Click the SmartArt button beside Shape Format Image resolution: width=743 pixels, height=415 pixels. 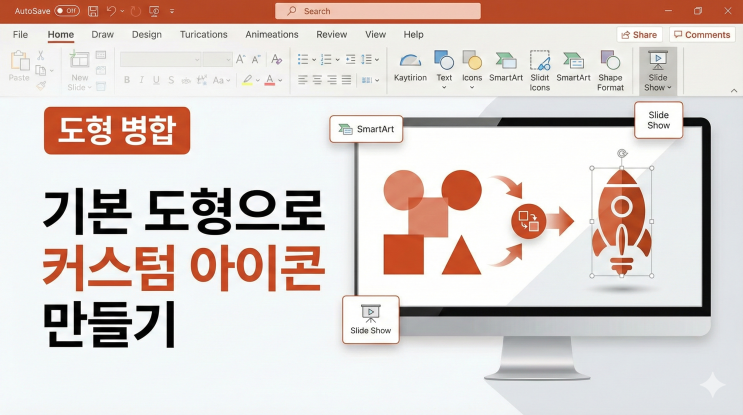(573, 67)
